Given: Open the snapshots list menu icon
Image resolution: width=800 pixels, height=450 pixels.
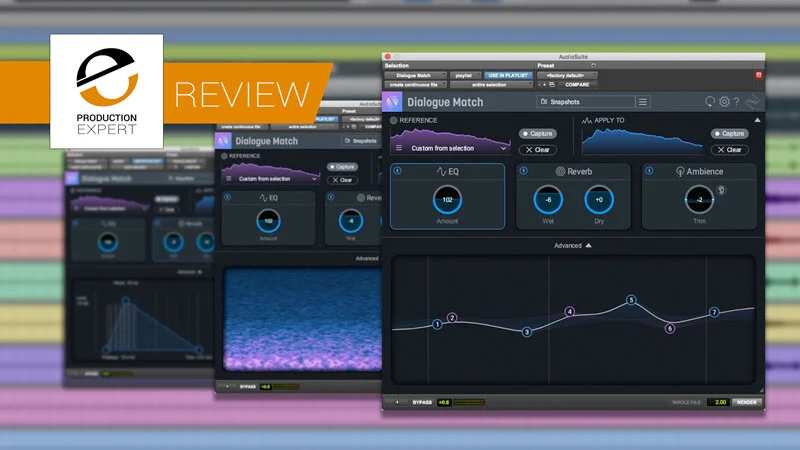Looking at the screenshot, I should click(x=643, y=102).
